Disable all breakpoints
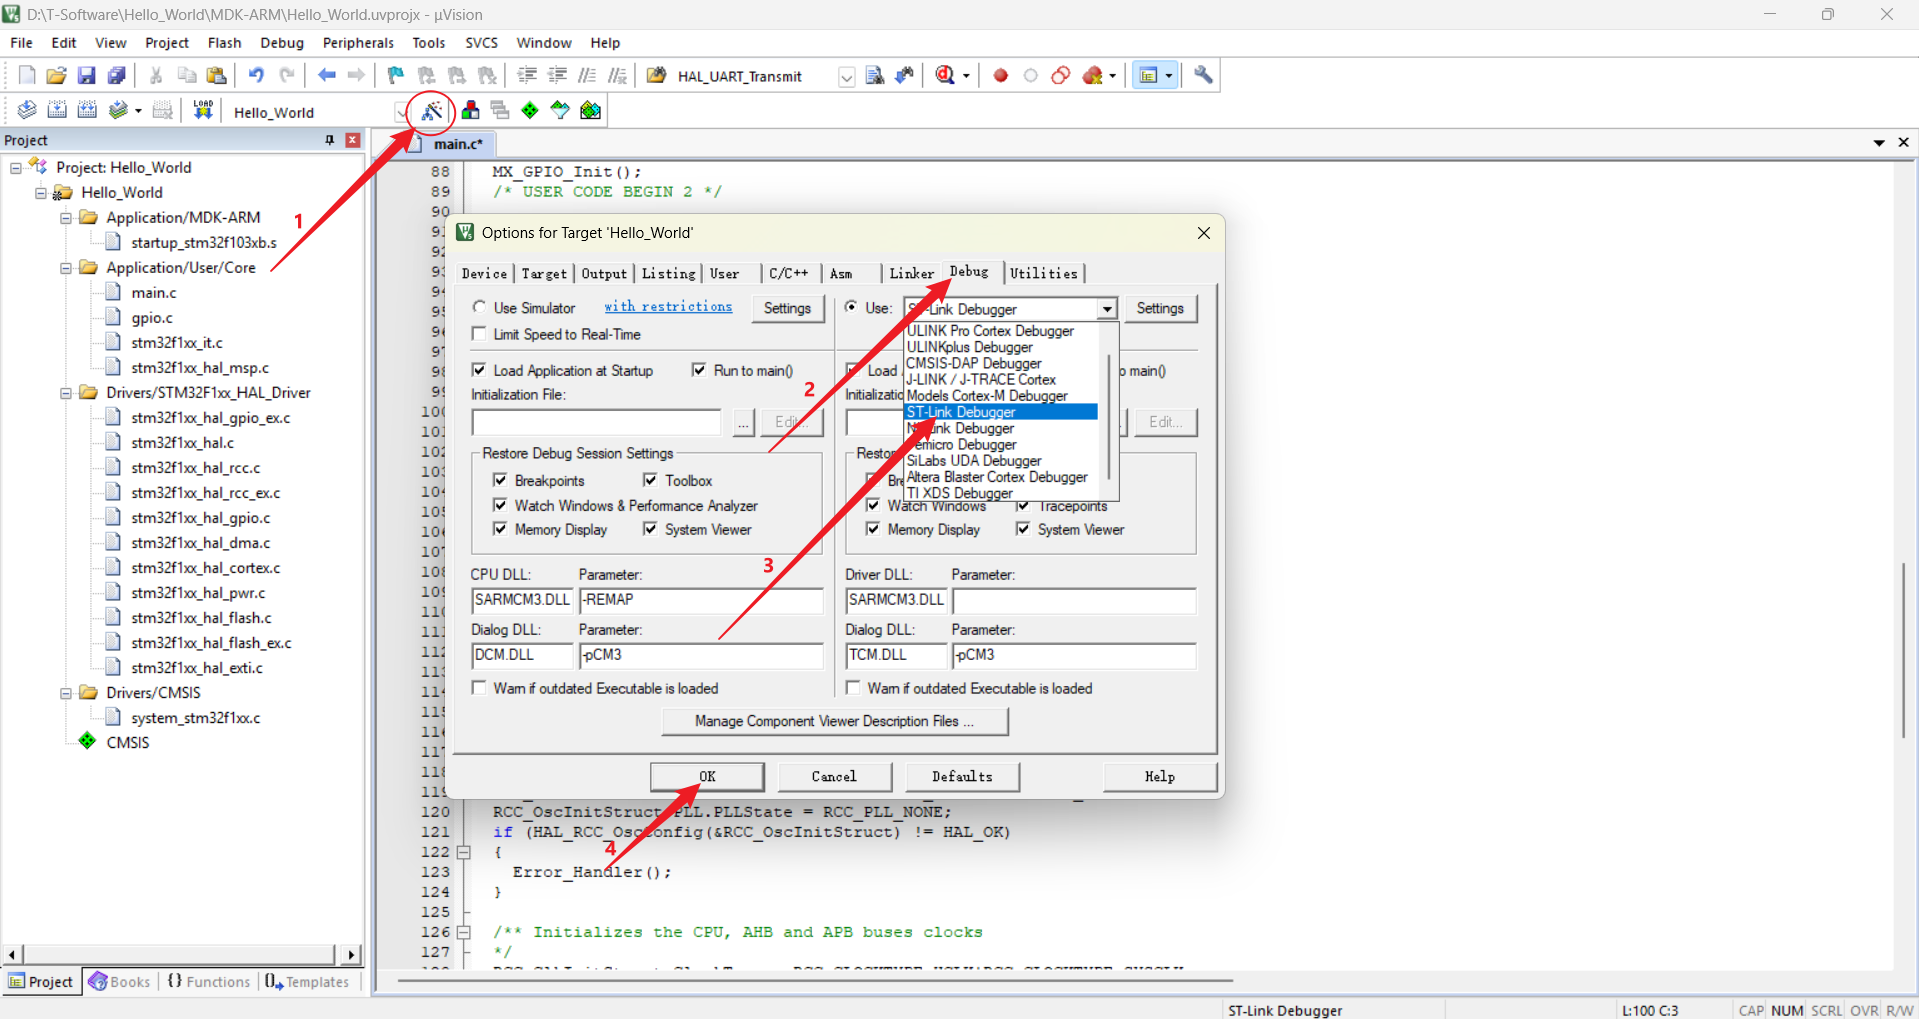The width and height of the screenshot is (1919, 1019). click(x=1061, y=76)
